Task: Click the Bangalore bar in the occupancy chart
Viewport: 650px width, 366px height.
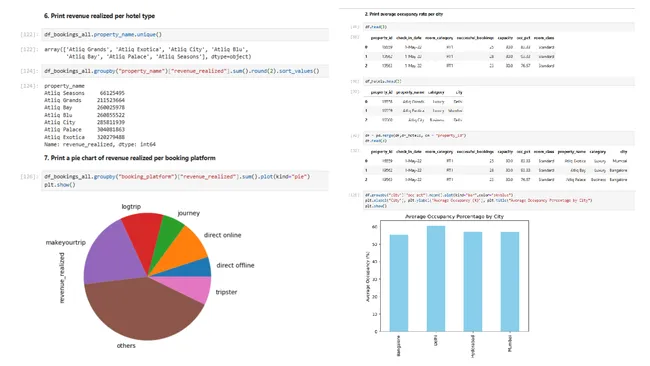Action: pos(399,283)
